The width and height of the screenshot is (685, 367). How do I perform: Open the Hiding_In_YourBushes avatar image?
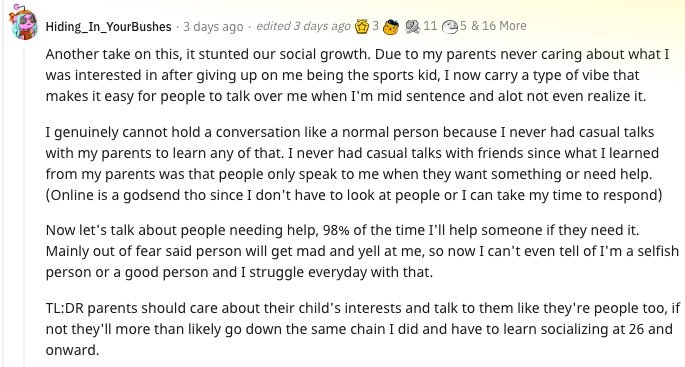point(23,22)
